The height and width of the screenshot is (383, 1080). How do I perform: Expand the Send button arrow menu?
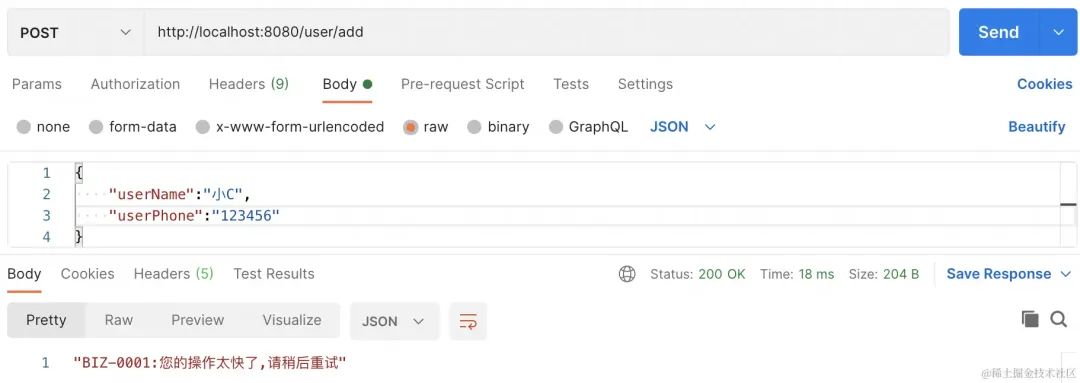1059,32
